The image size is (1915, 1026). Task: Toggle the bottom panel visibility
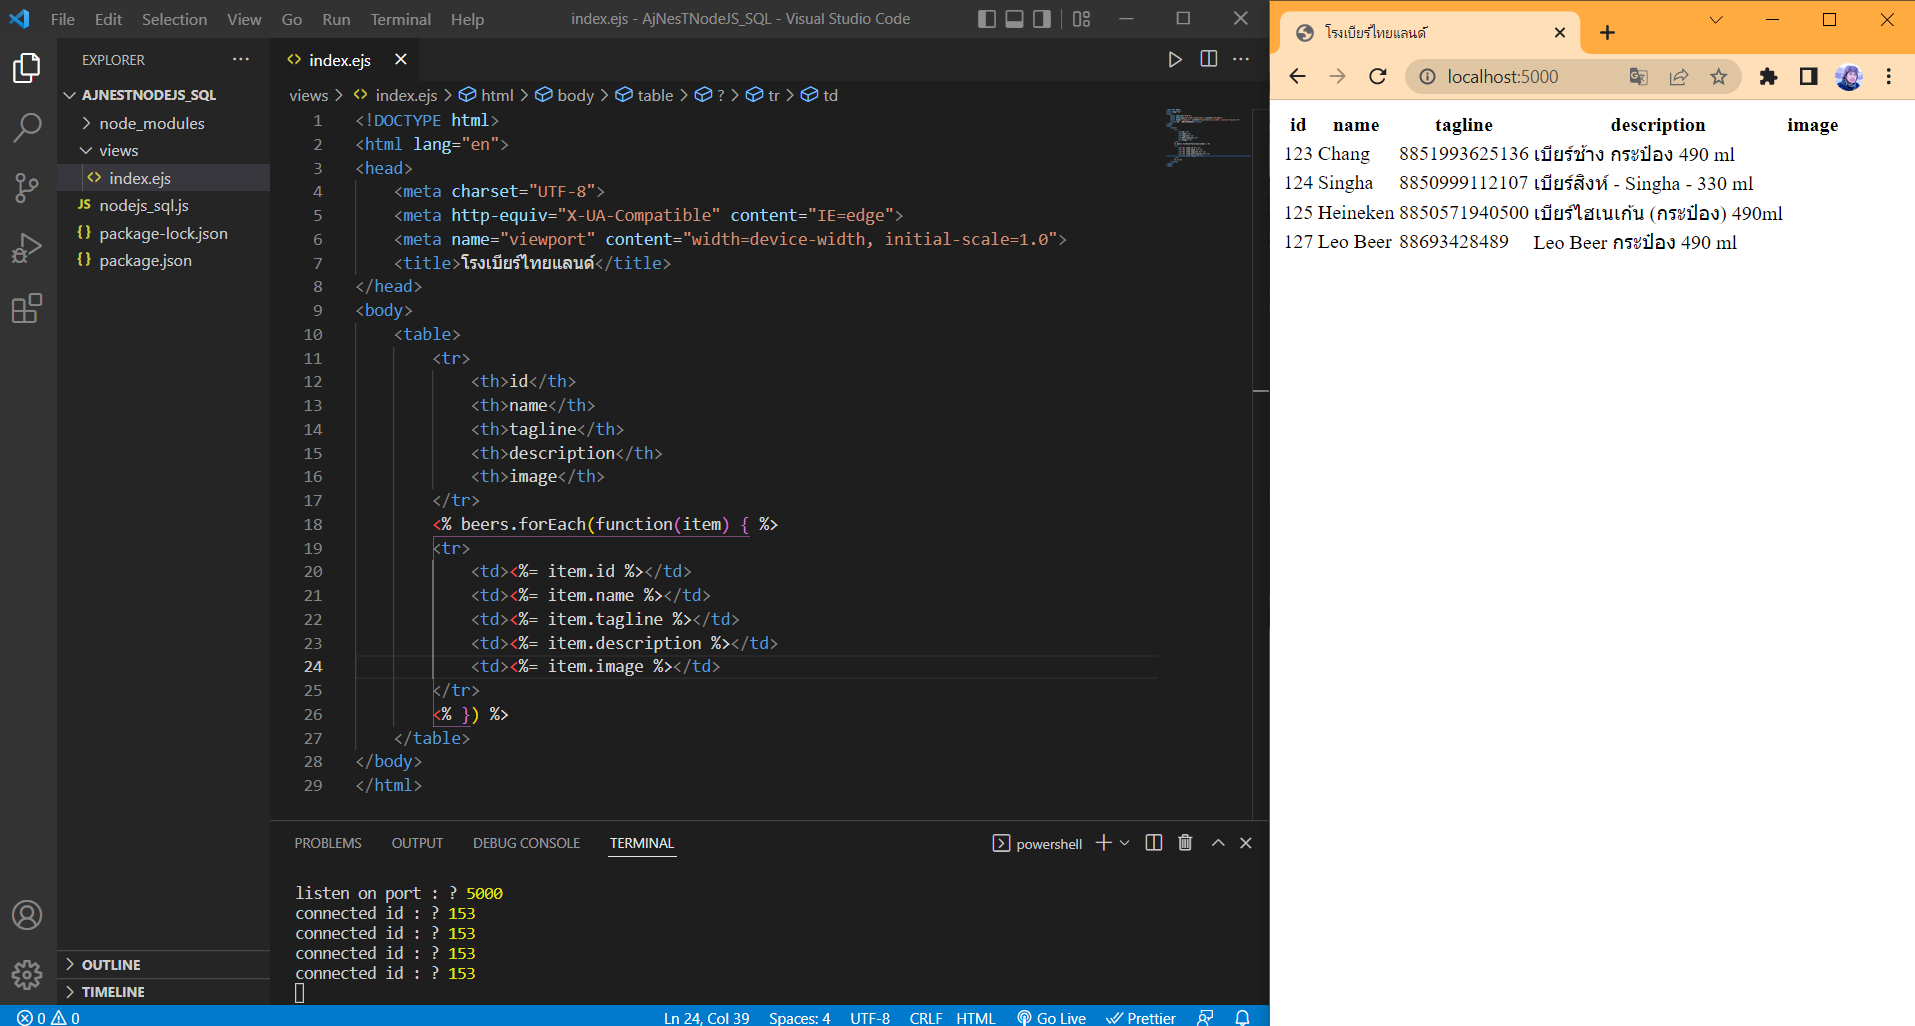point(1014,19)
